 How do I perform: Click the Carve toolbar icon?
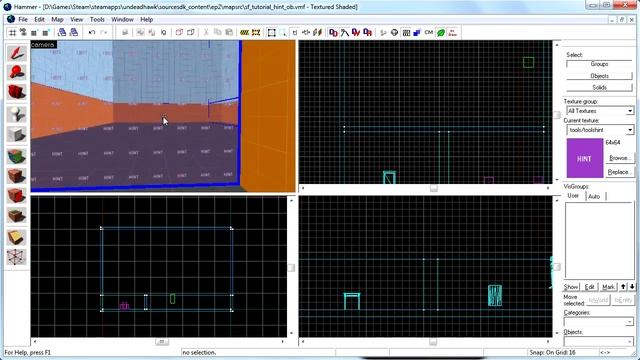(125, 32)
